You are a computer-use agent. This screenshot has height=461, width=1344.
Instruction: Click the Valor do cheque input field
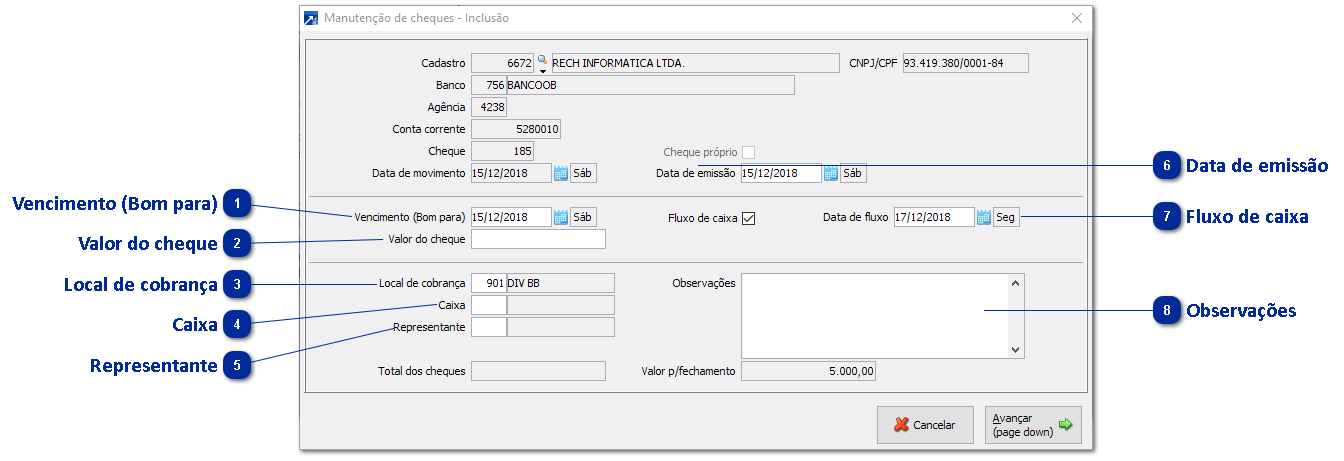538,239
